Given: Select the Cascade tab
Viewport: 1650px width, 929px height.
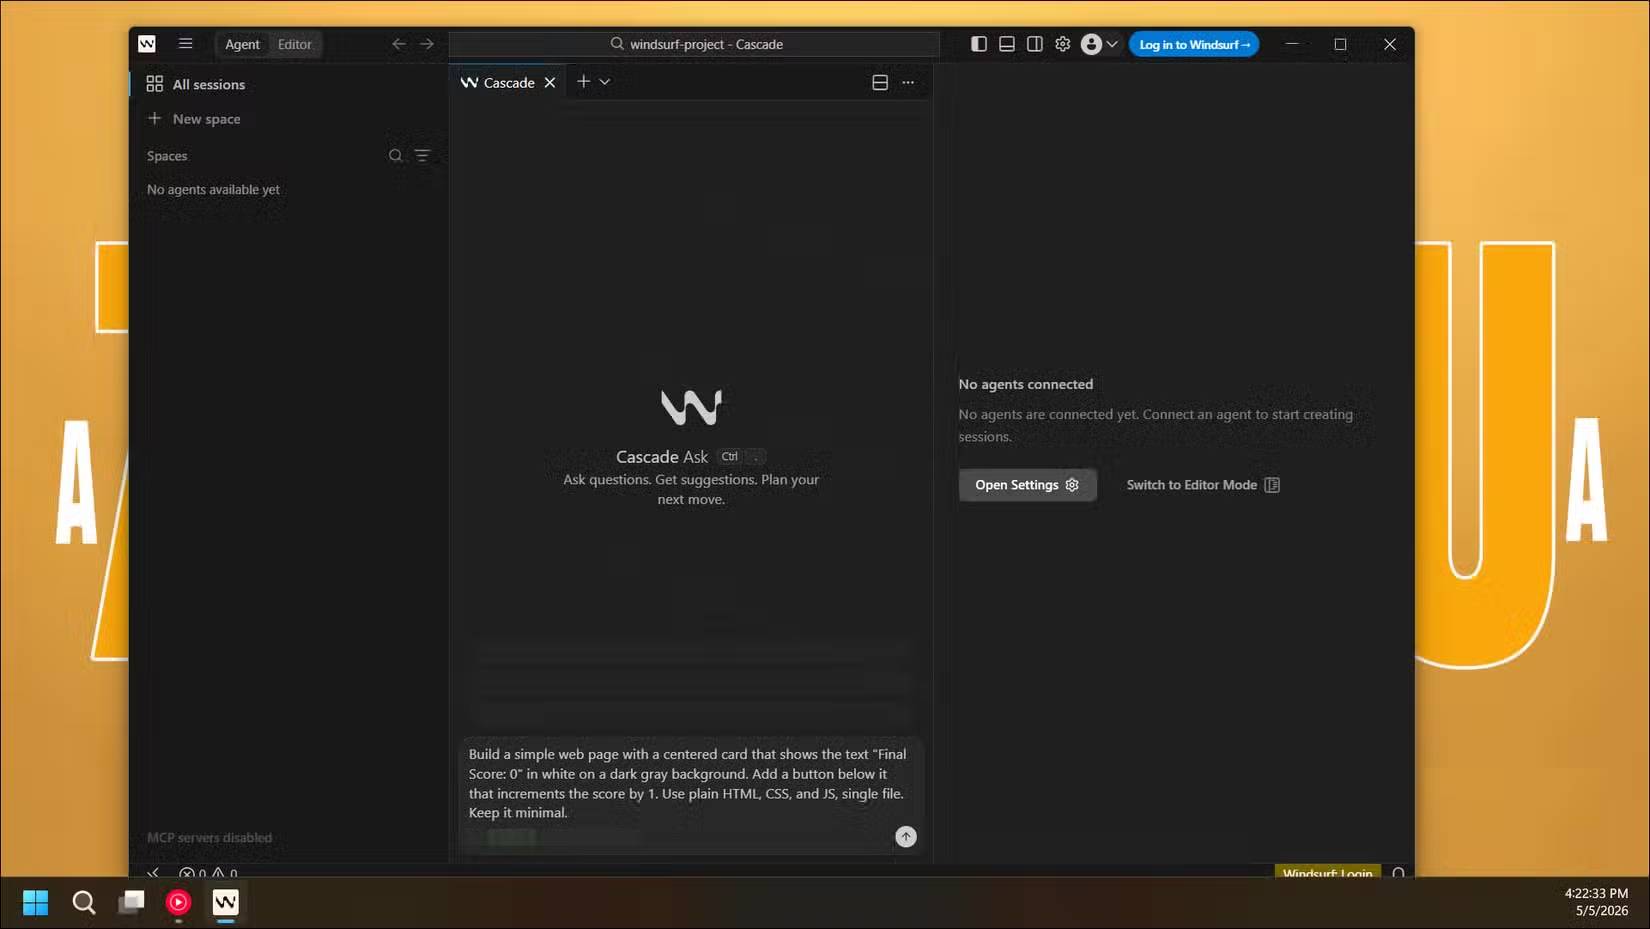Looking at the screenshot, I should (x=509, y=83).
